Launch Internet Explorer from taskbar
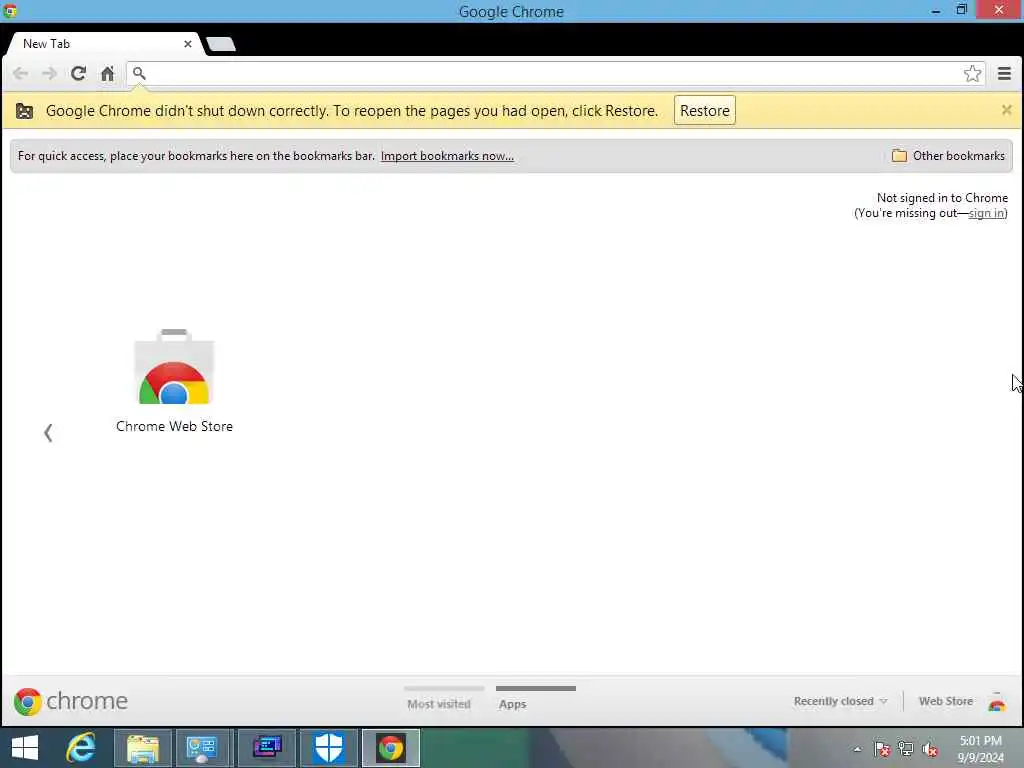The height and width of the screenshot is (768, 1024). click(x=81, y=748)
